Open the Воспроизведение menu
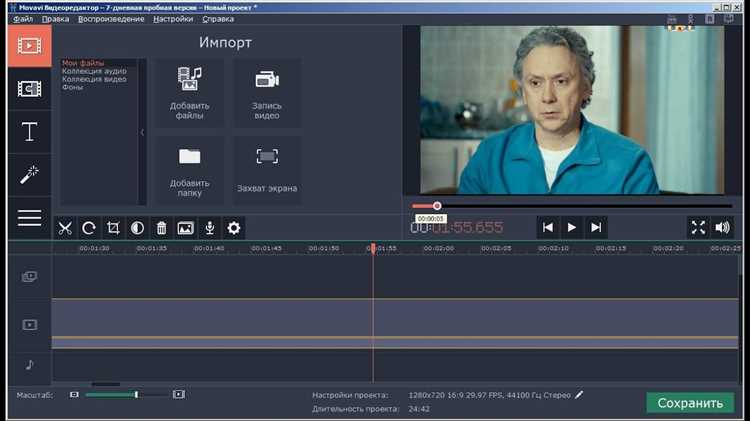 111,19
